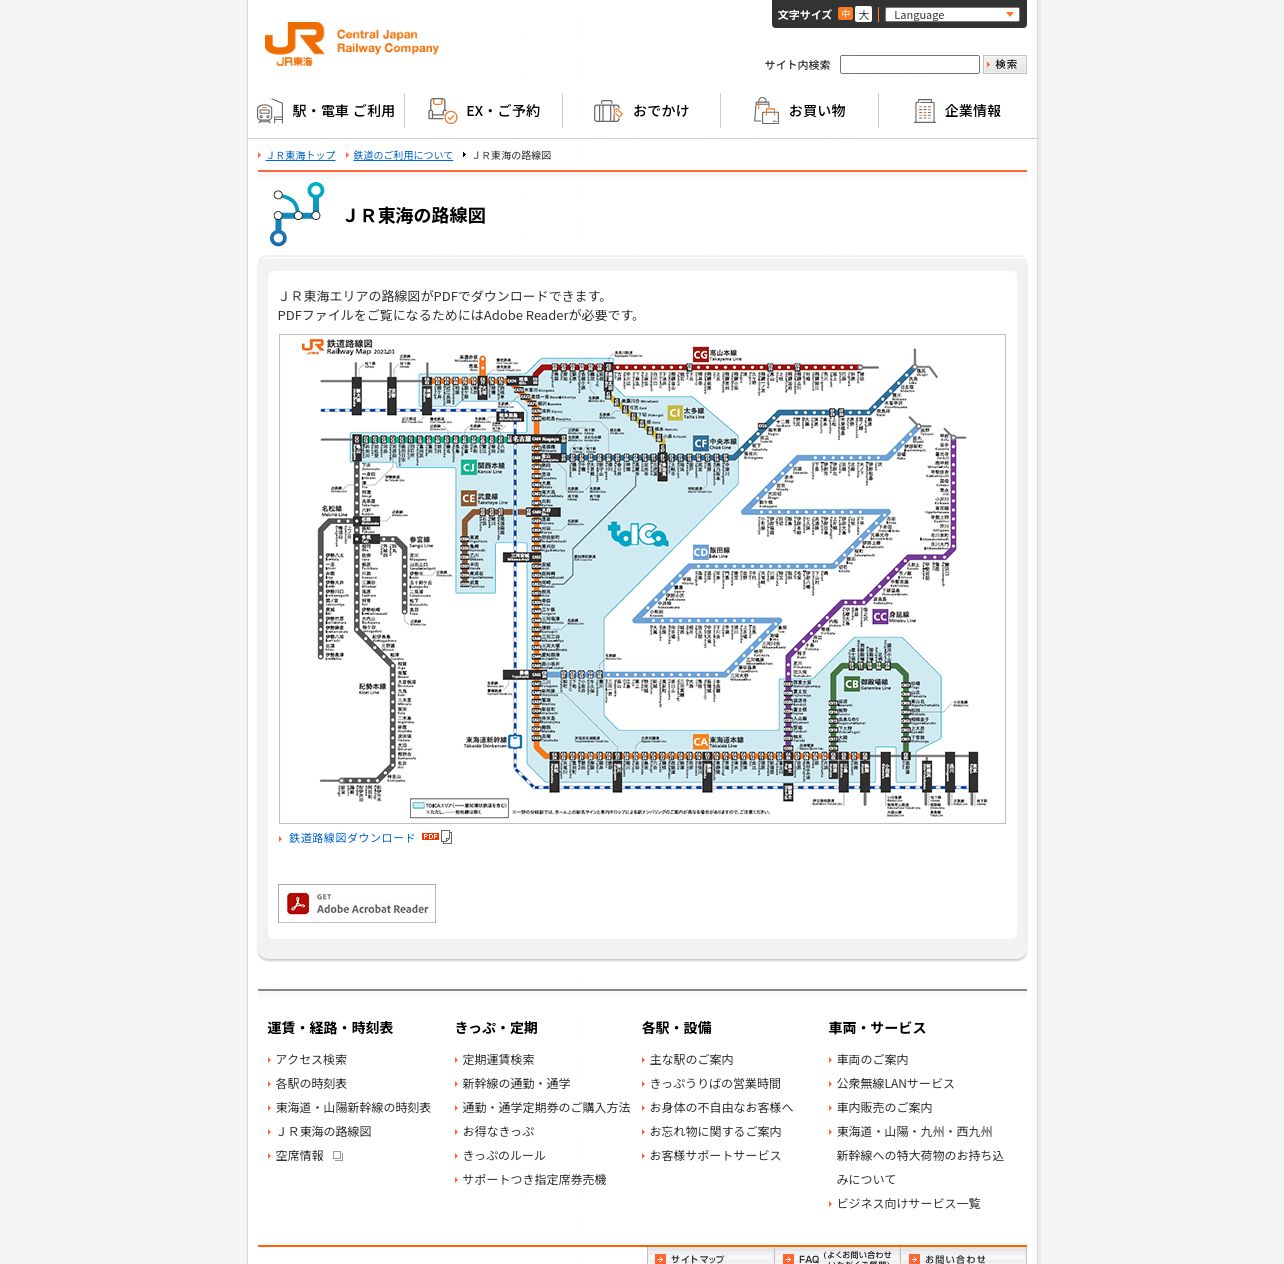Open お忘れ物に関するご案内 link
Screen dimensions: 1284x1264
tap(715, 1132)
